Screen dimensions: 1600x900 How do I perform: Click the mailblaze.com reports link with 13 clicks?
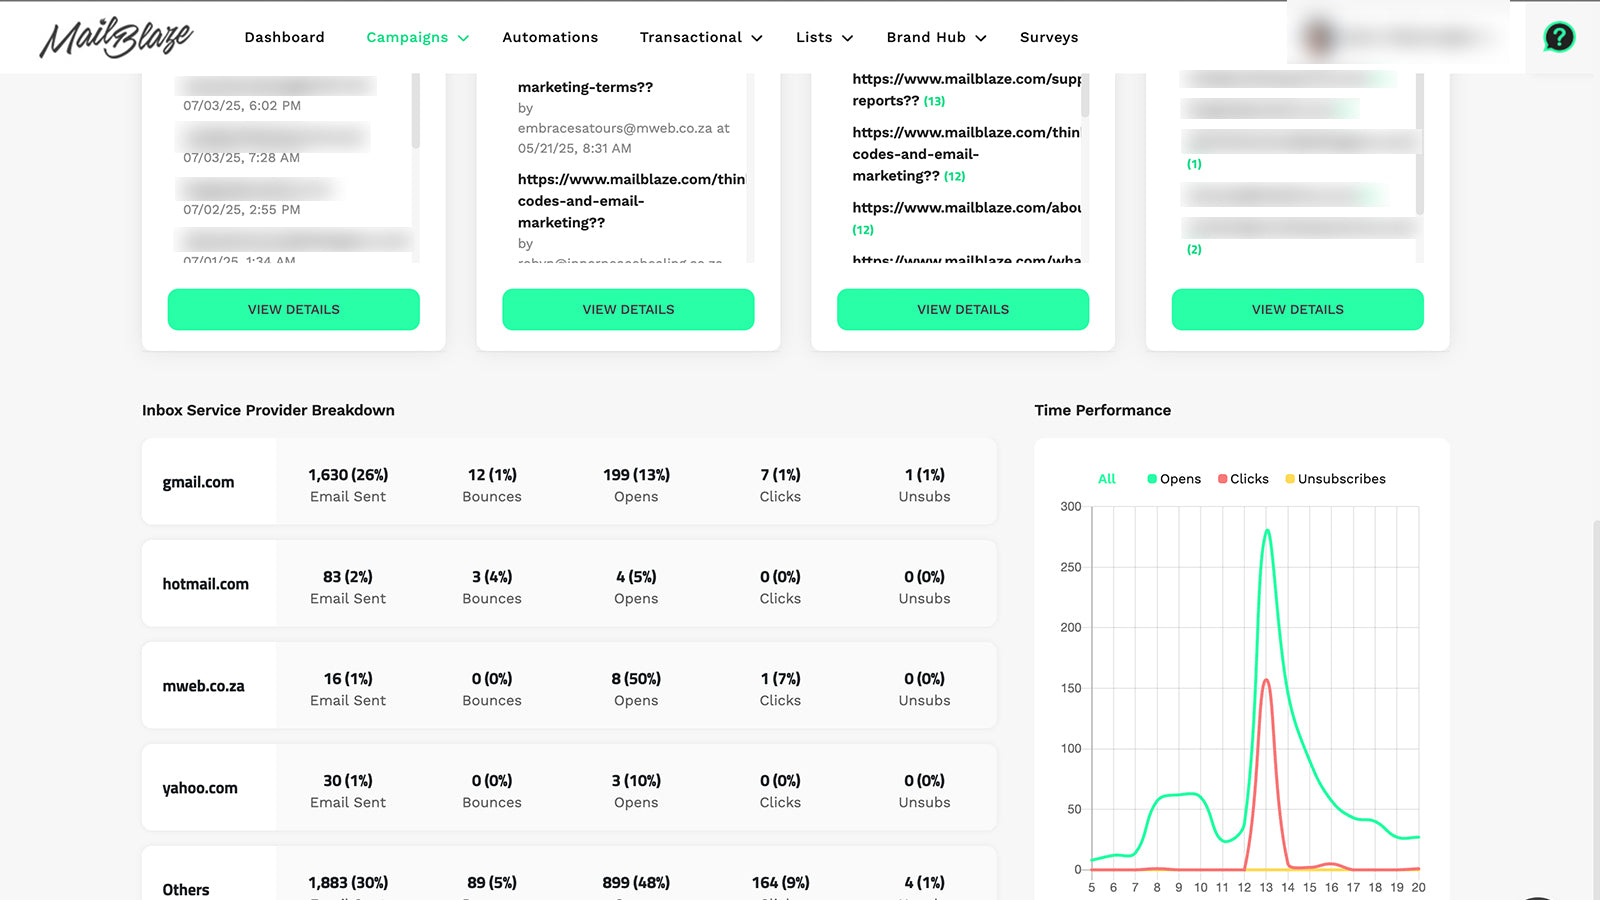coord(966,89)
